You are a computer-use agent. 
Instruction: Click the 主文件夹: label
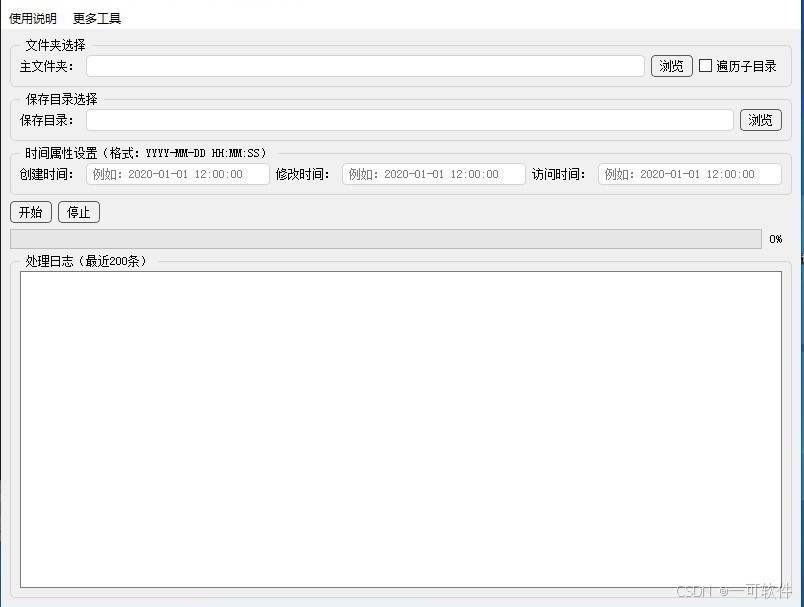pos(47,66)
